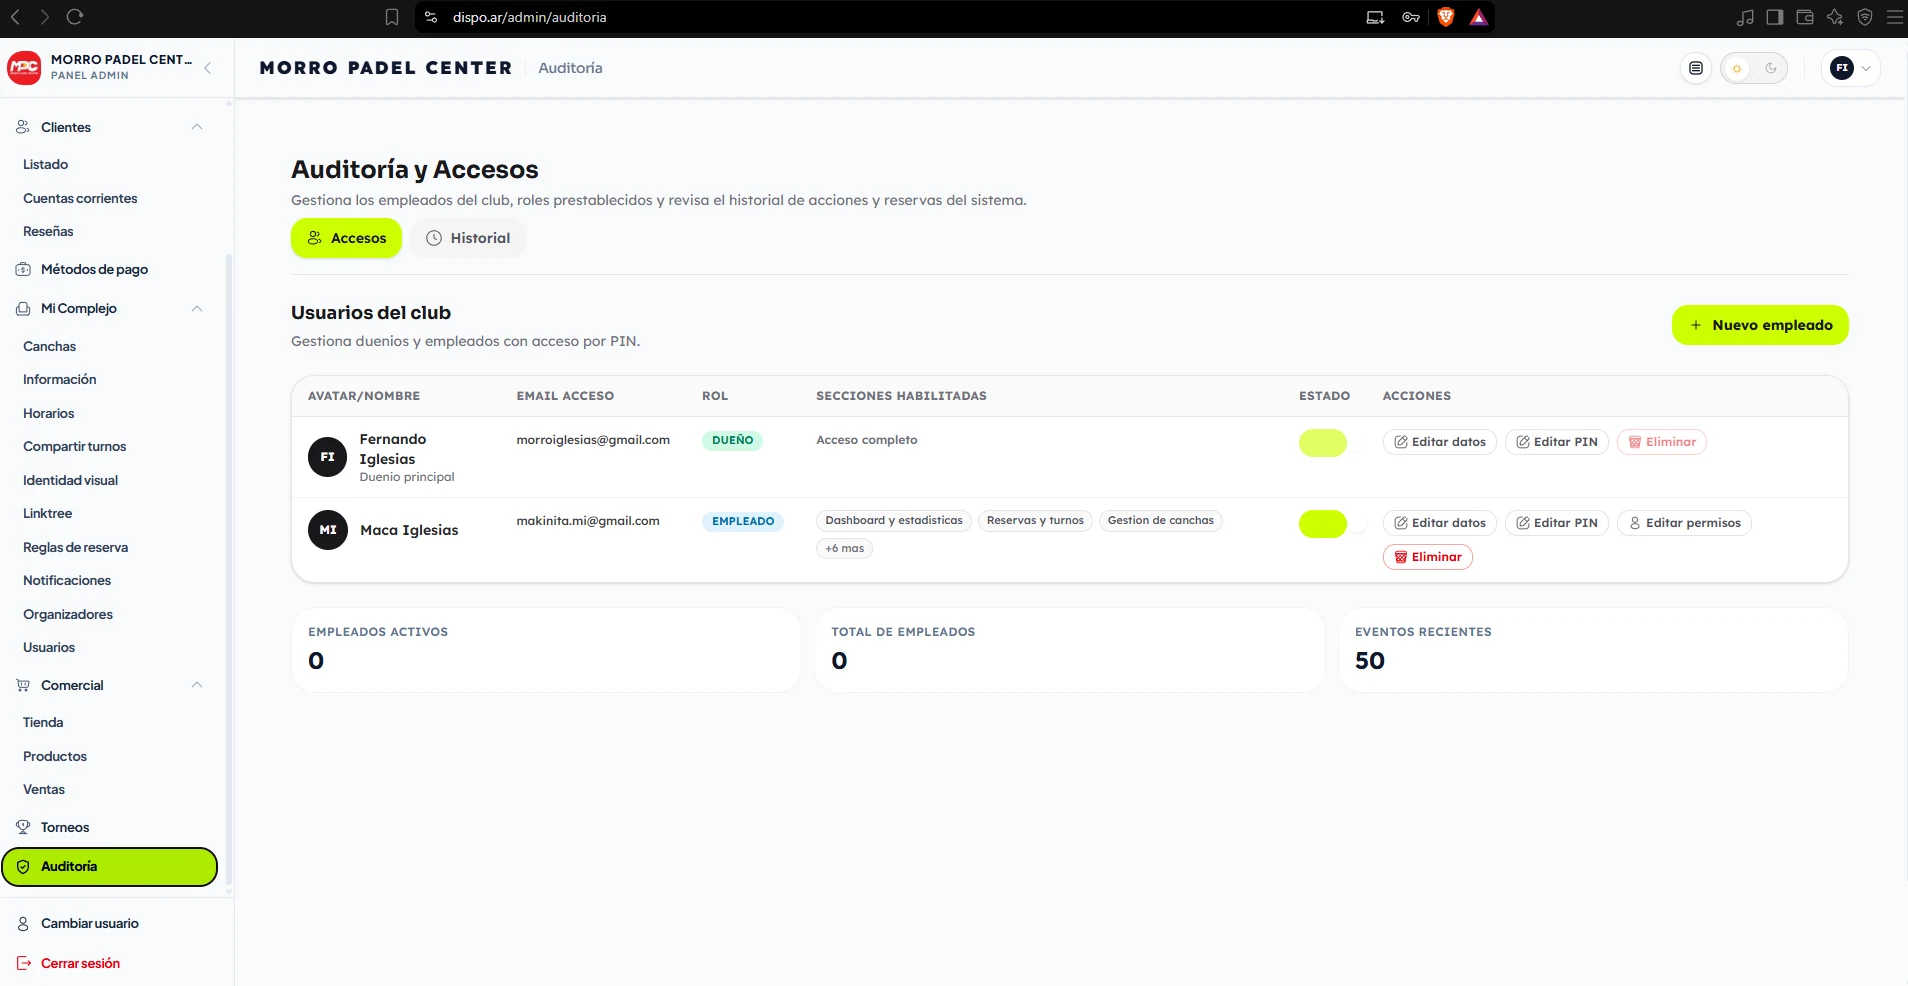Image resolution: width=1908 pixels, height=986 pixels.
Task: Select the Accesos tab
Action: coord(346,238)
